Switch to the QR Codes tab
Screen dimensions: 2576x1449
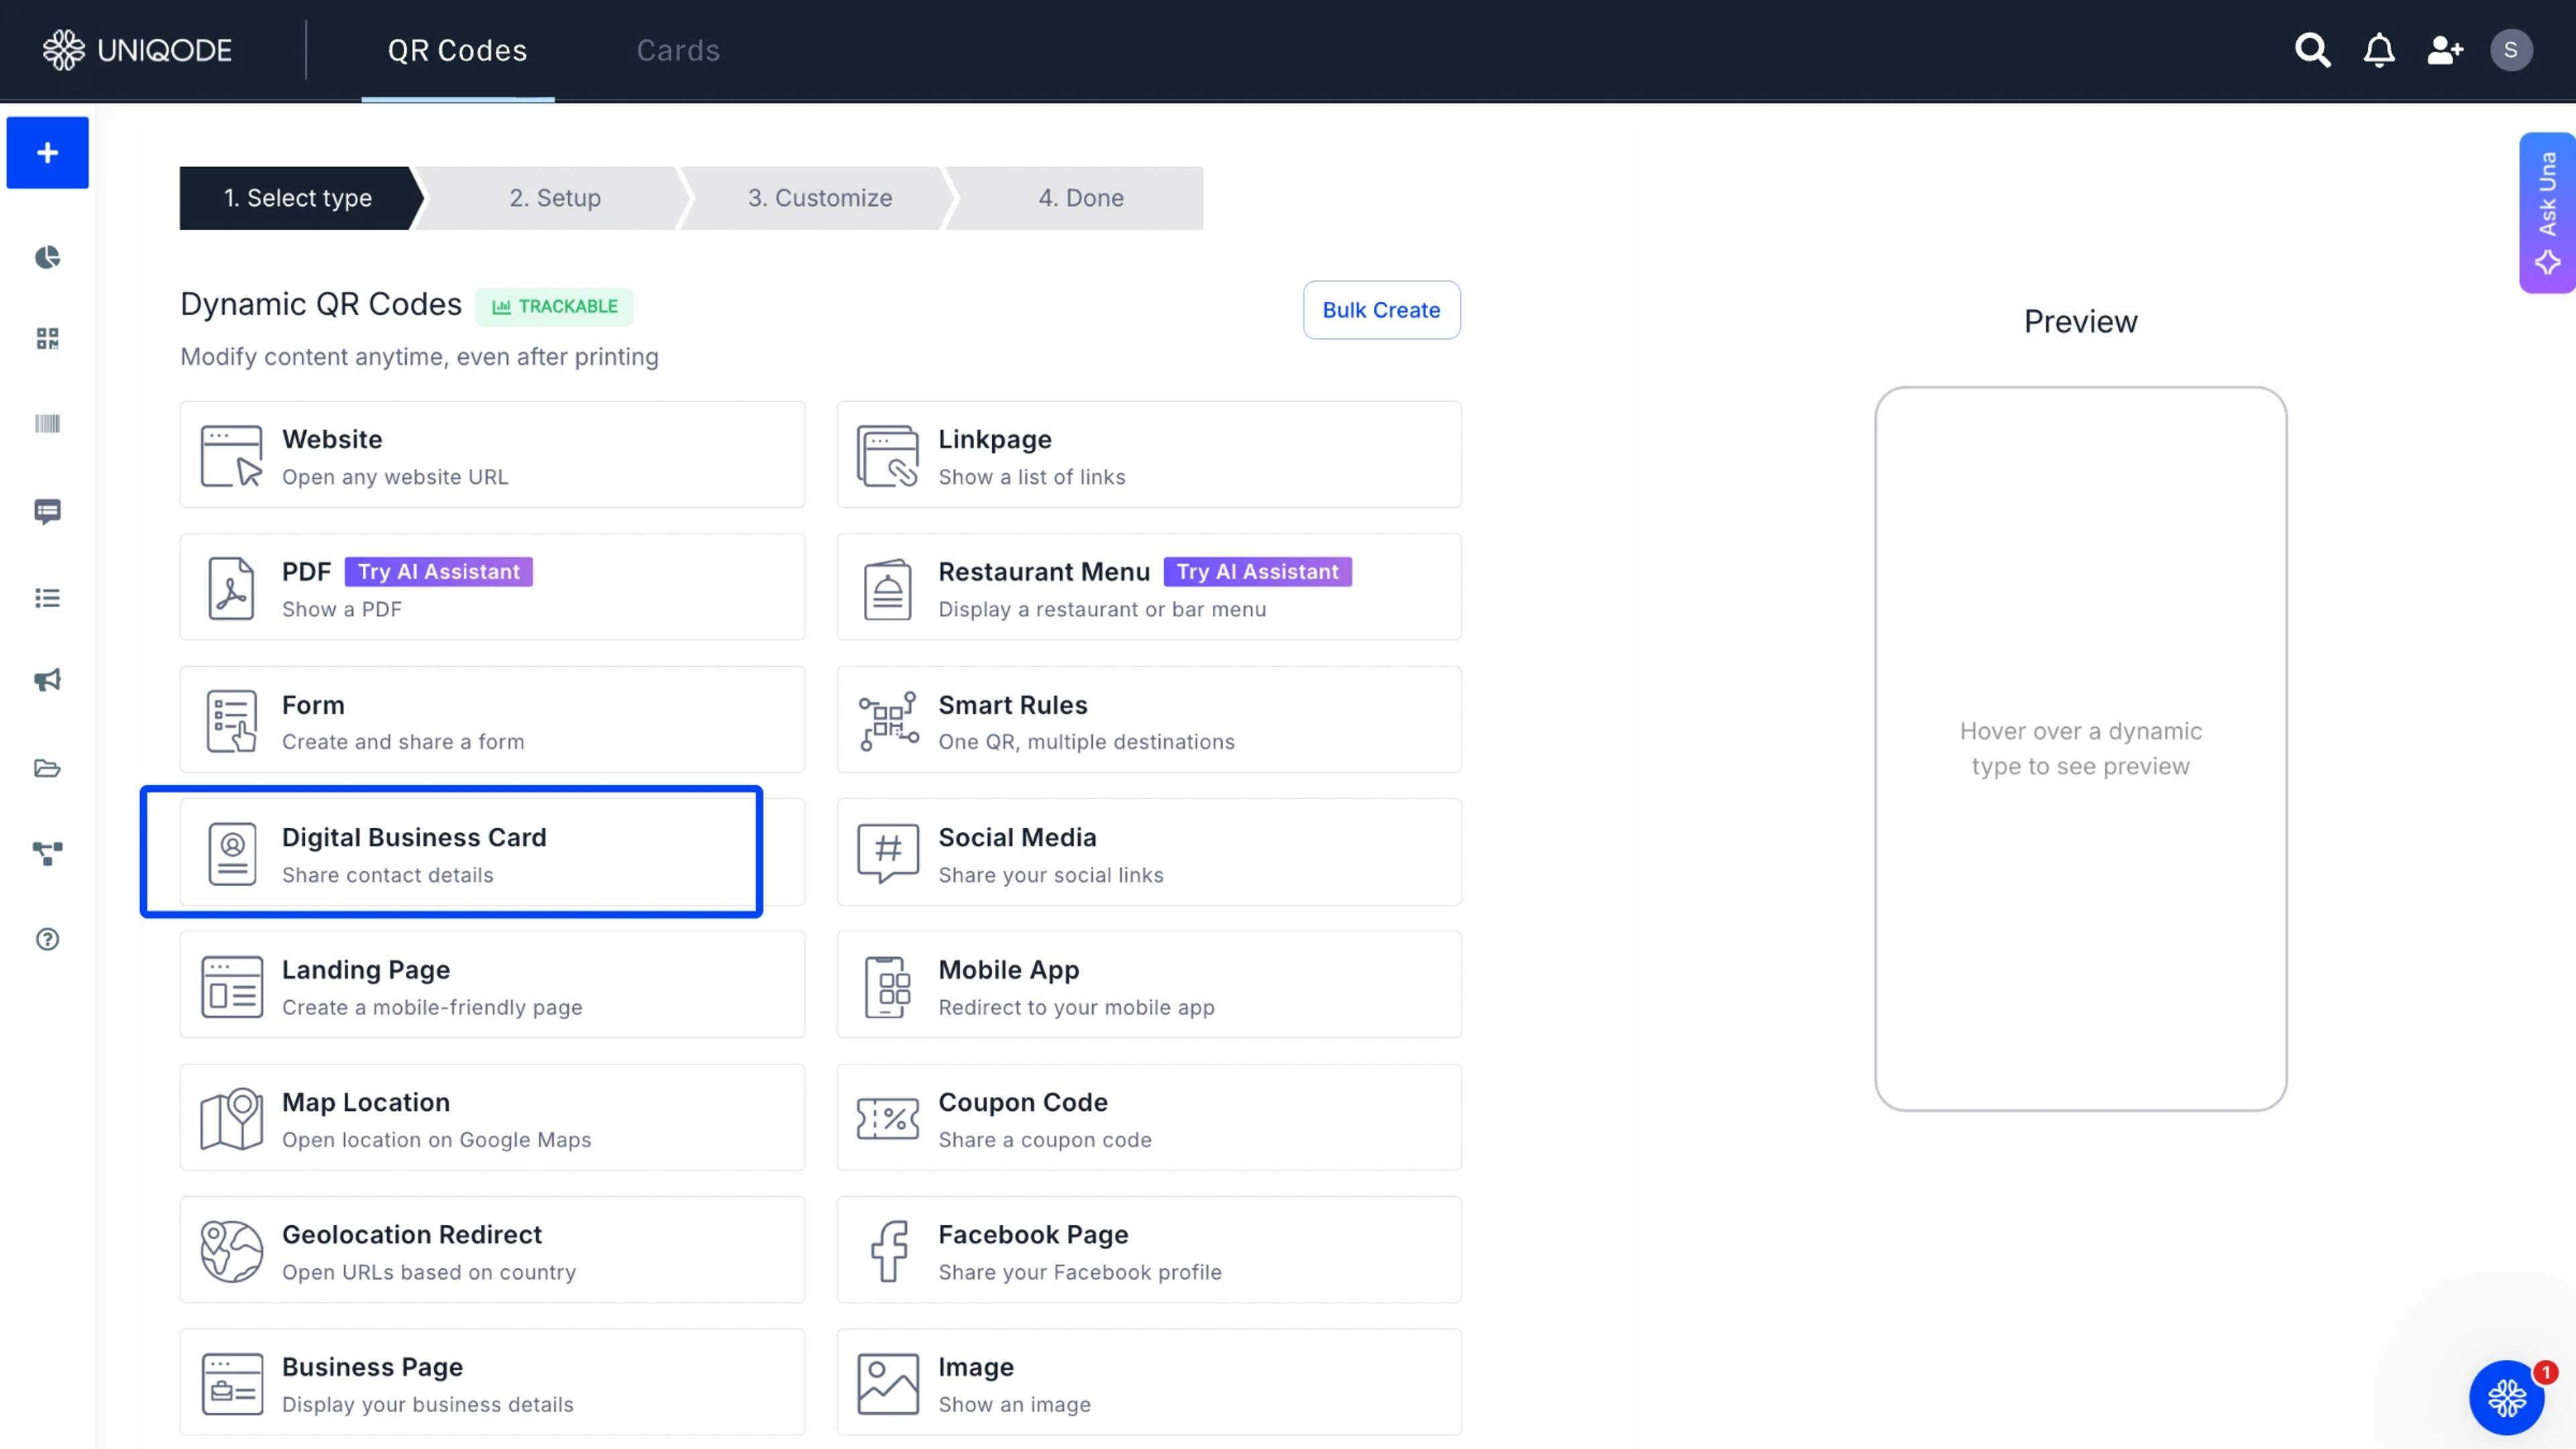[457, 51]
